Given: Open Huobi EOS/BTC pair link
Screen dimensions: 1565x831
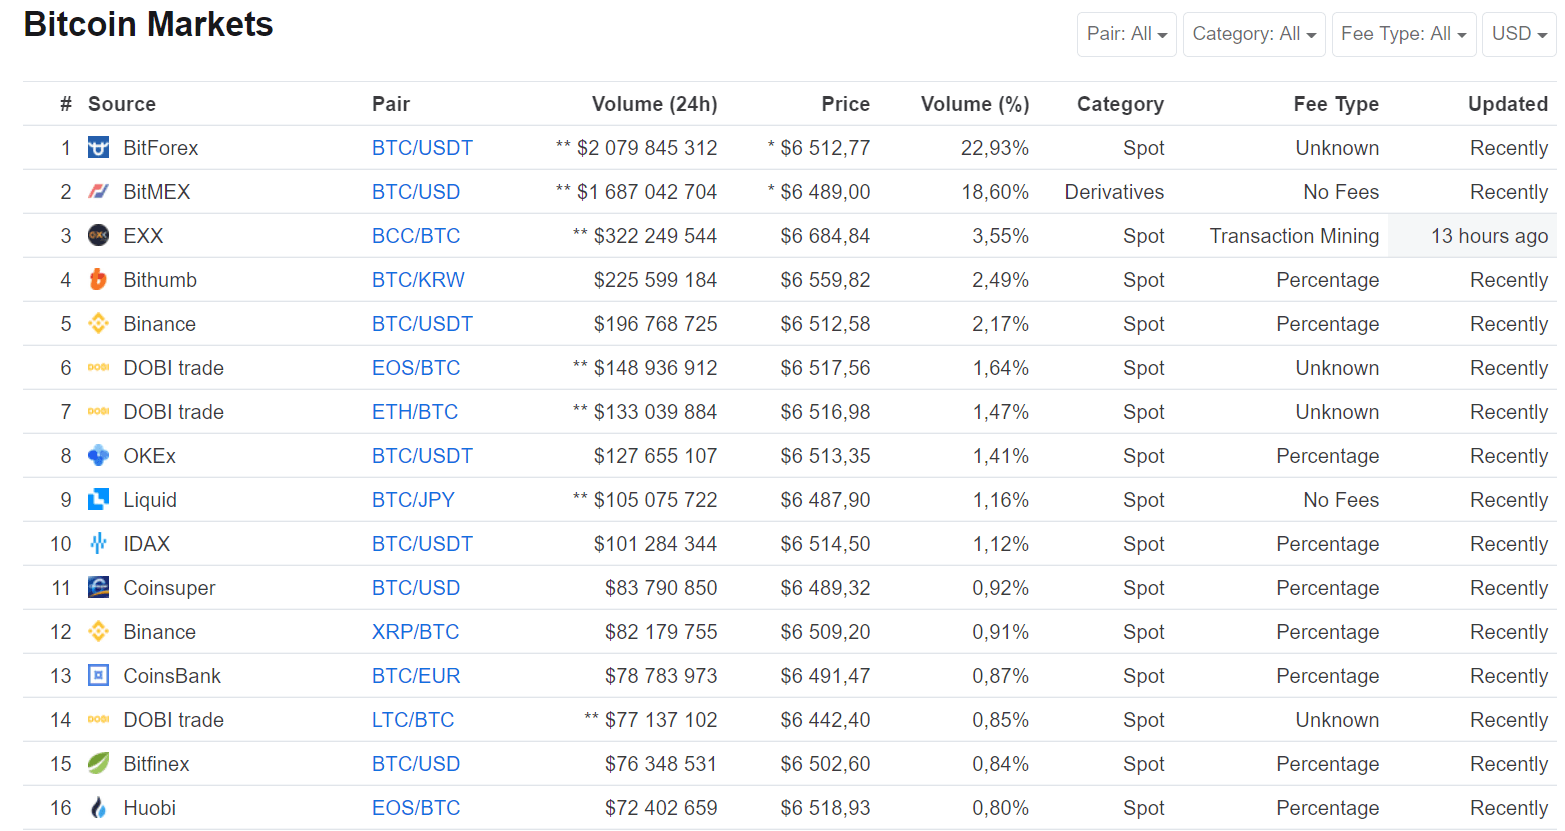Looking at the screenshot, I should [416, 808].
